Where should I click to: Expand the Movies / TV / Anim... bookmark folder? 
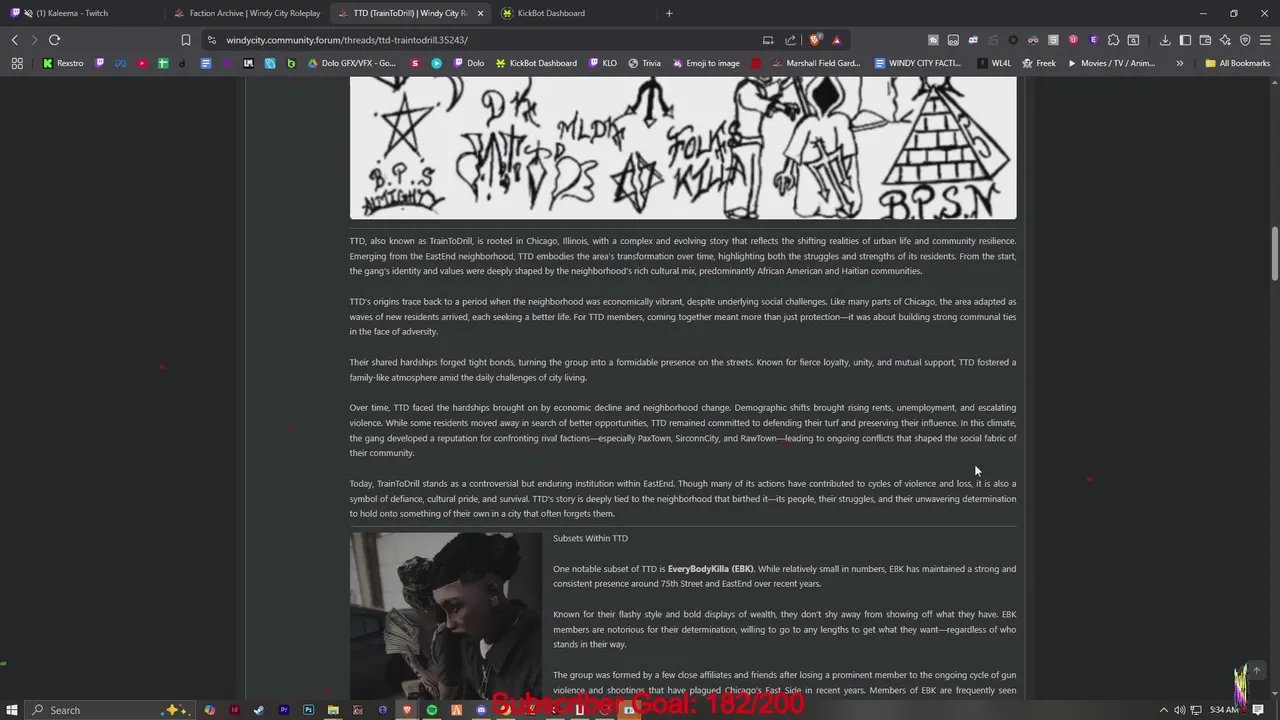tap(1110, 63)
